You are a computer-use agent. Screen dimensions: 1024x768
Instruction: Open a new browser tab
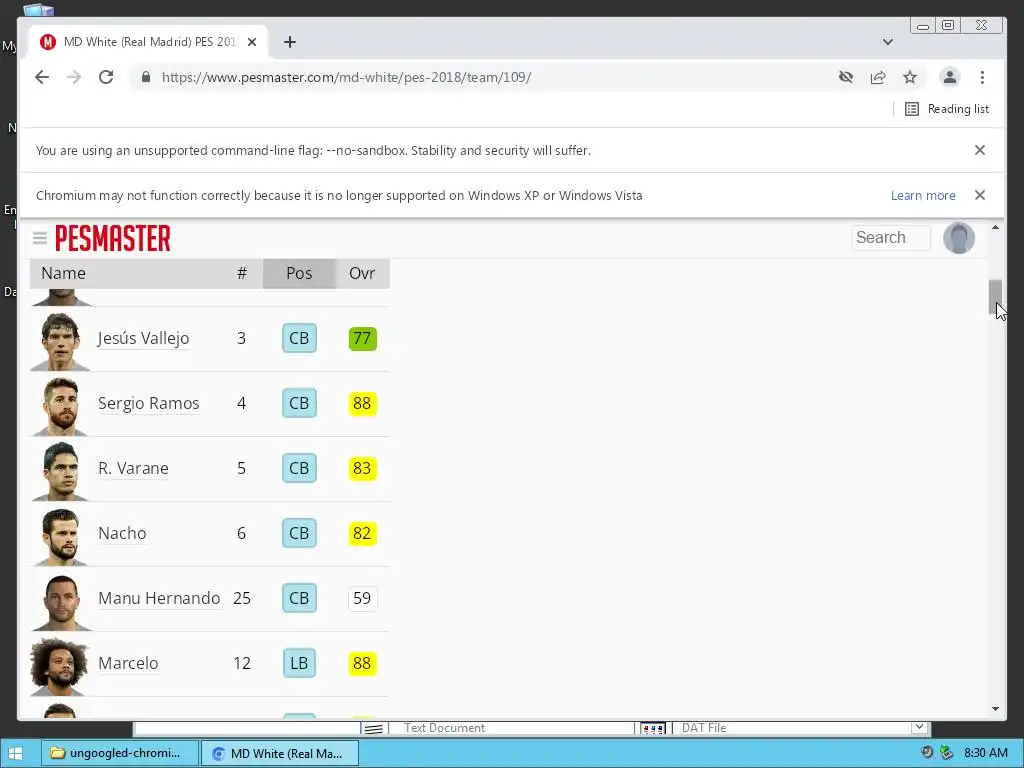coord(290,42)
